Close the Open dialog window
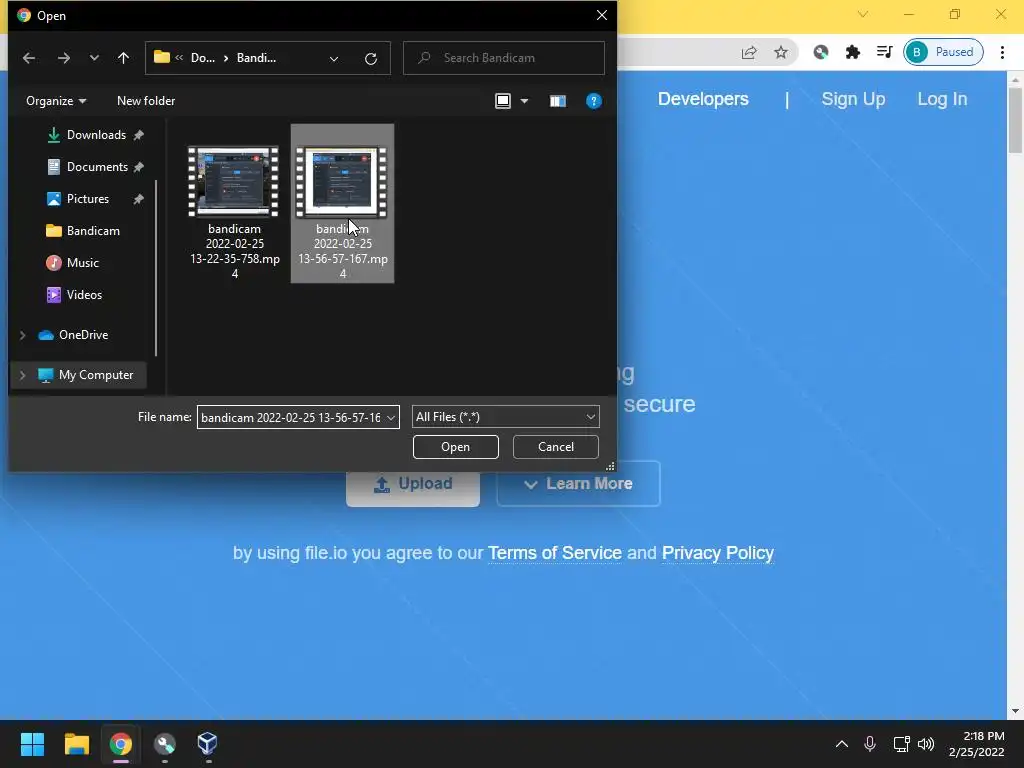 click(x=601, y=15)
